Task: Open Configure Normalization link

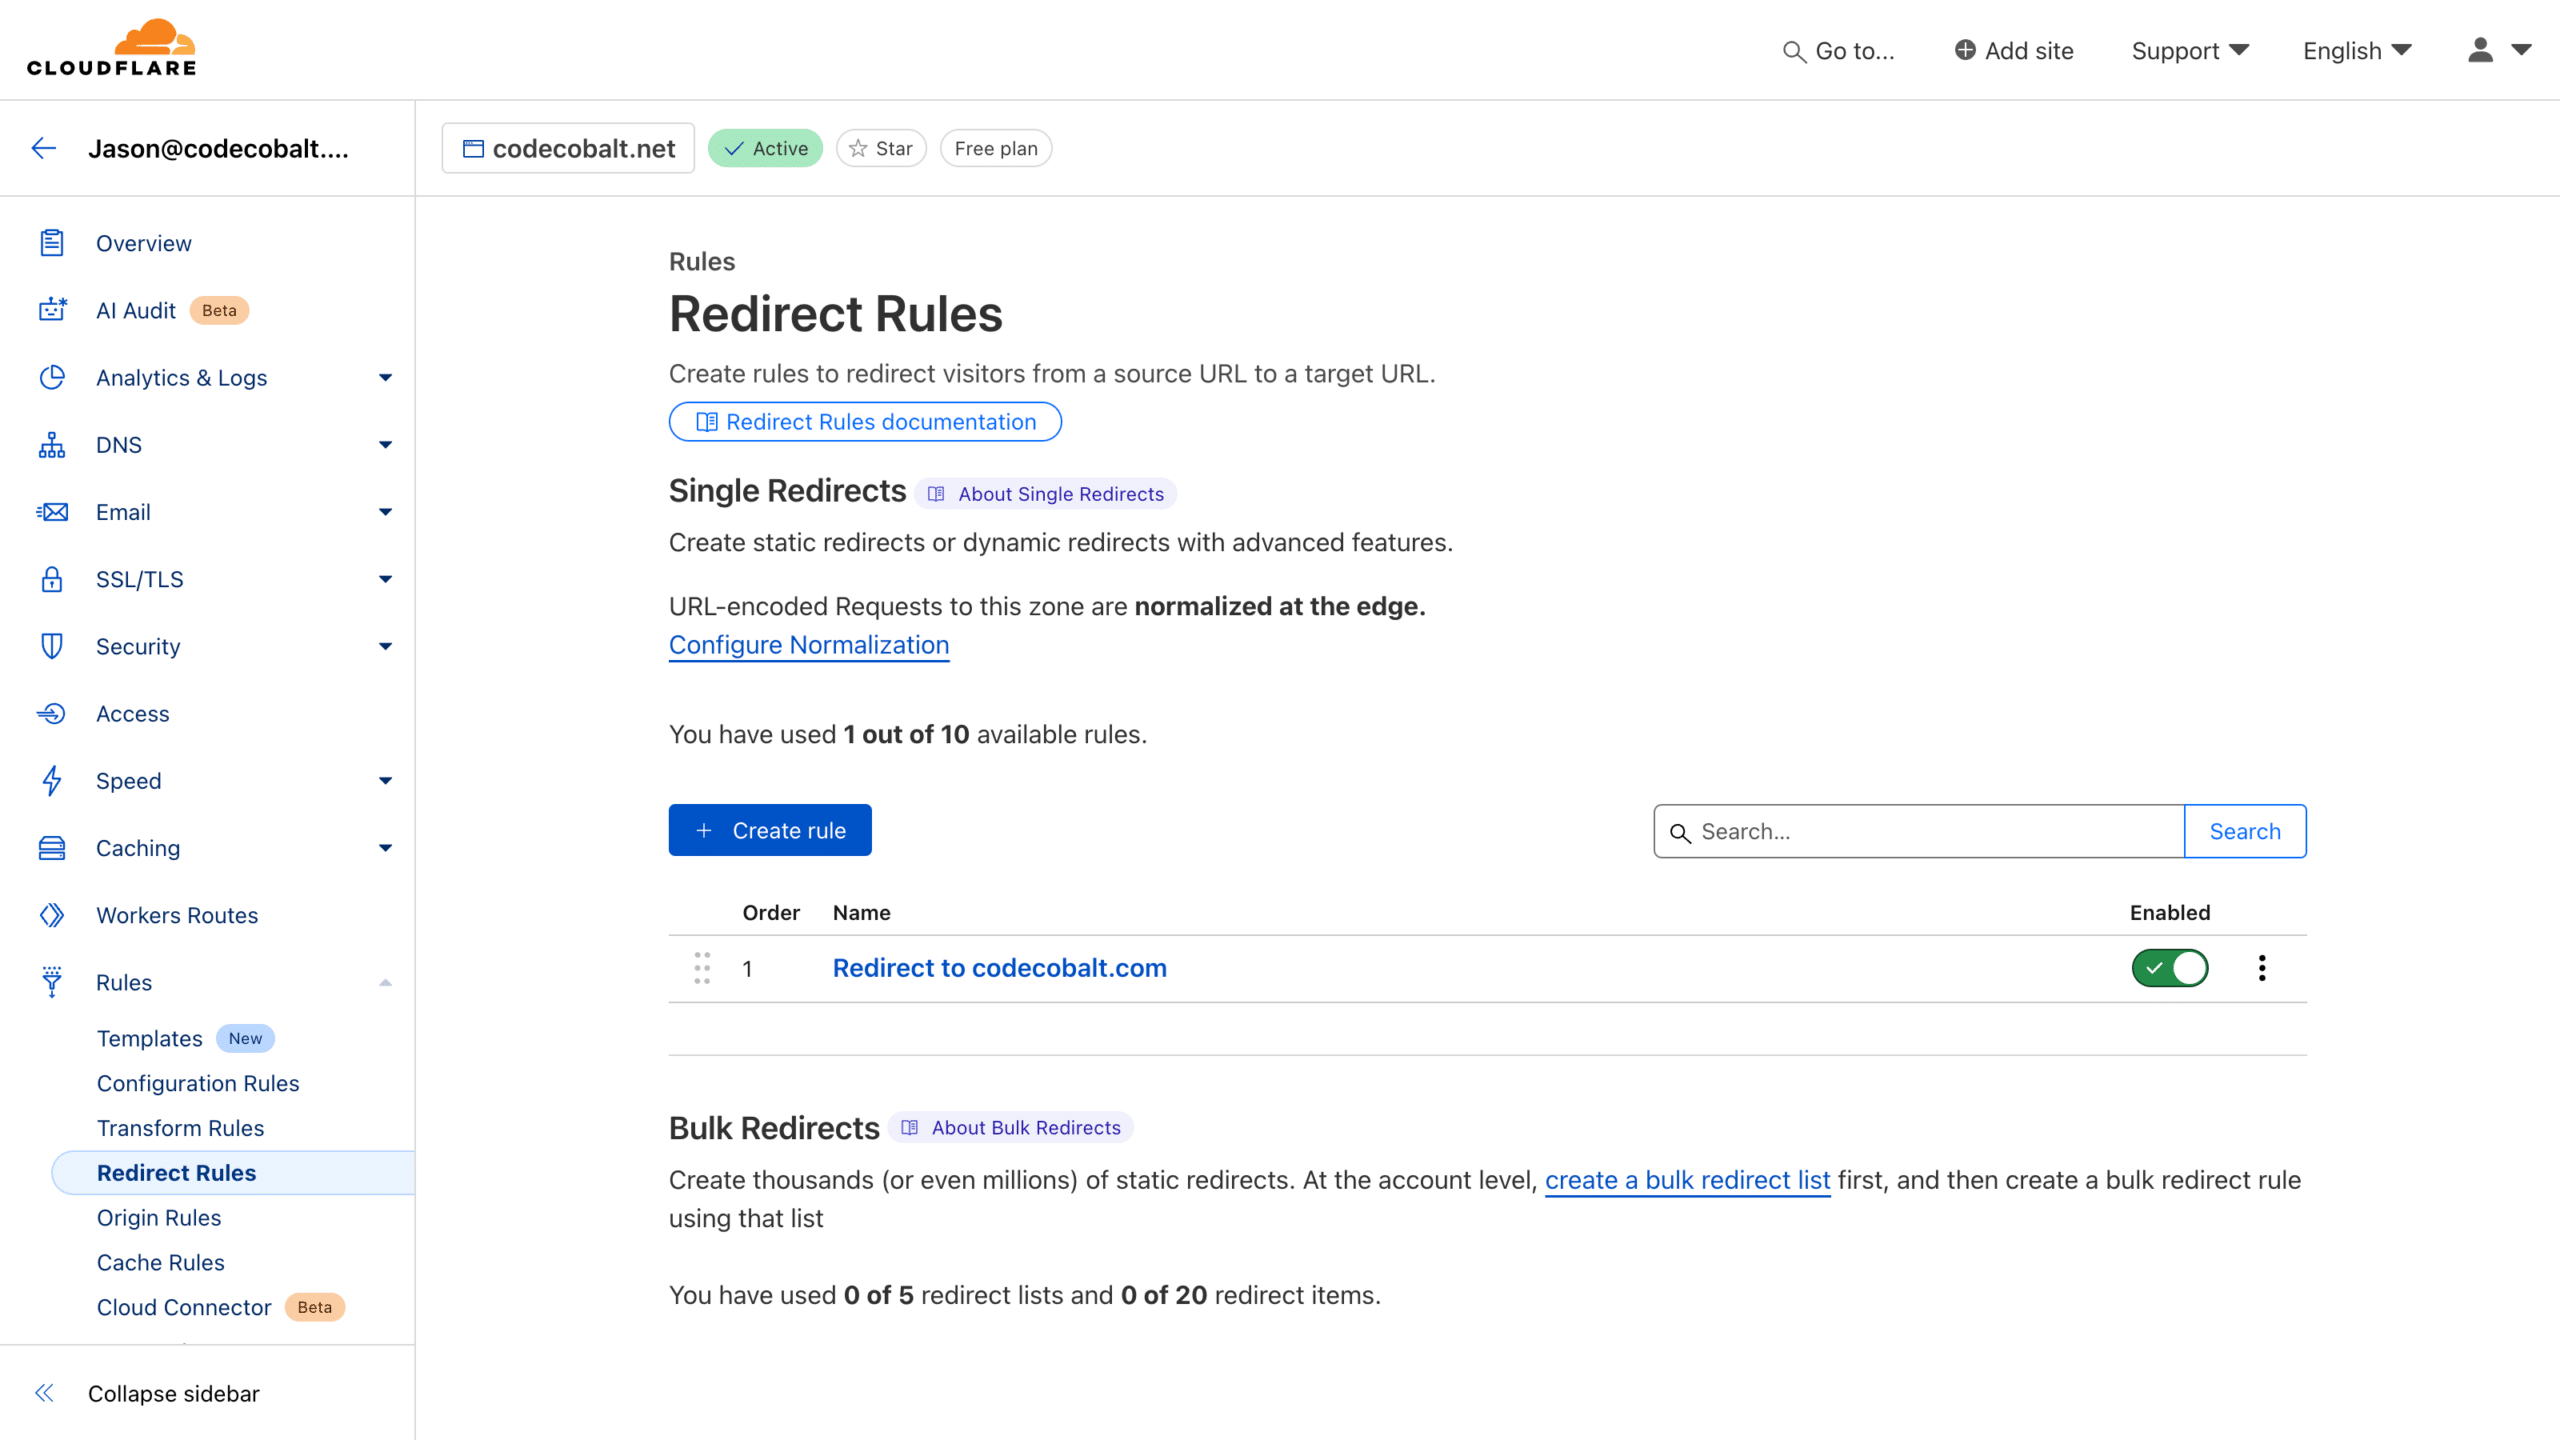Action: [808, 644]
